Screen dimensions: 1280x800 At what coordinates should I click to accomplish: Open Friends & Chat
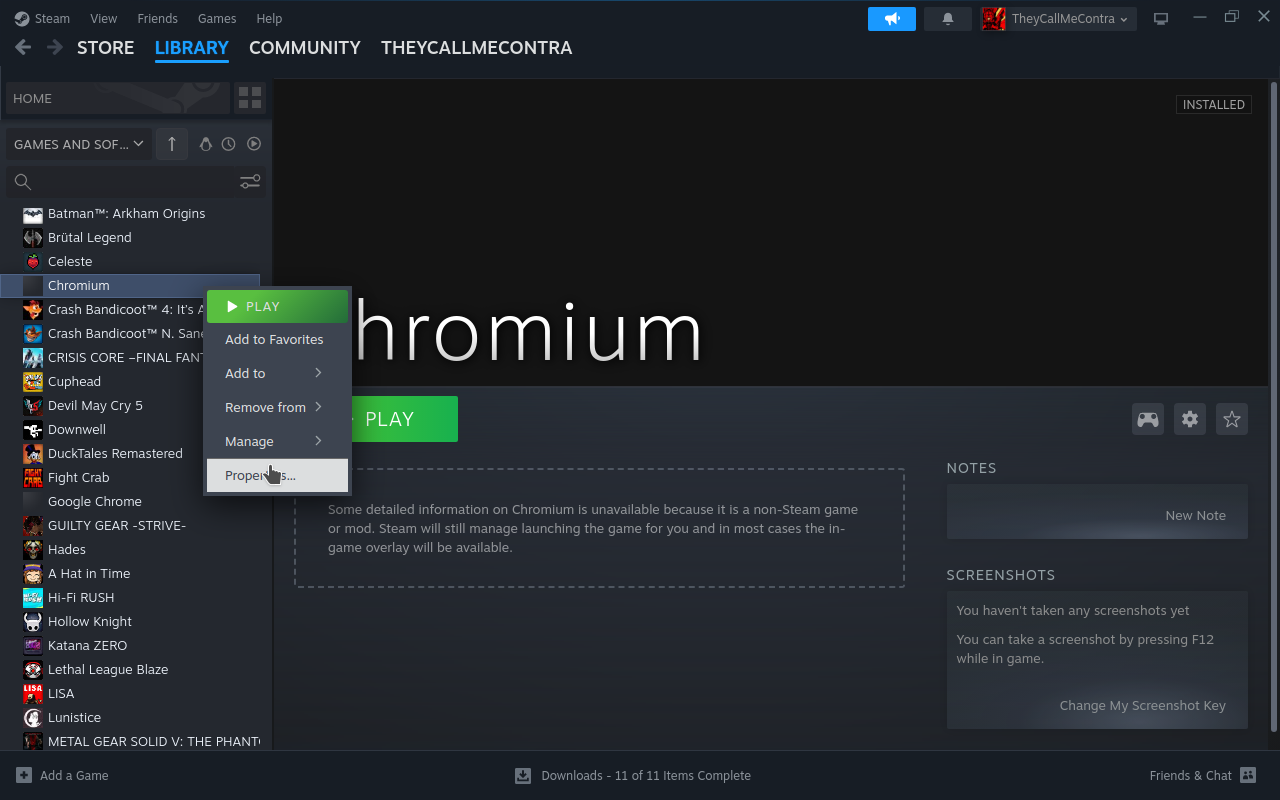(x=1203, y=775)
